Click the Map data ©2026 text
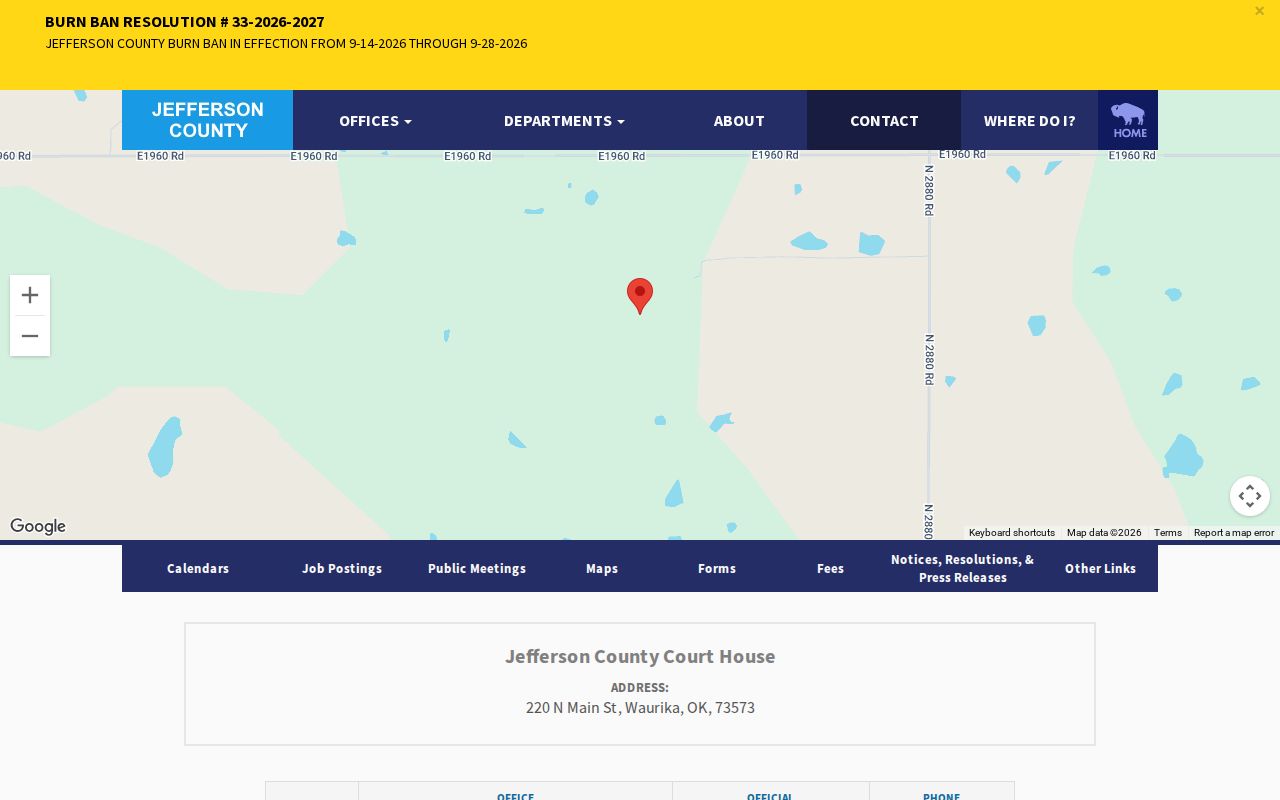The width and height of the screenshot is (1280, 800). pos(1104,533)
